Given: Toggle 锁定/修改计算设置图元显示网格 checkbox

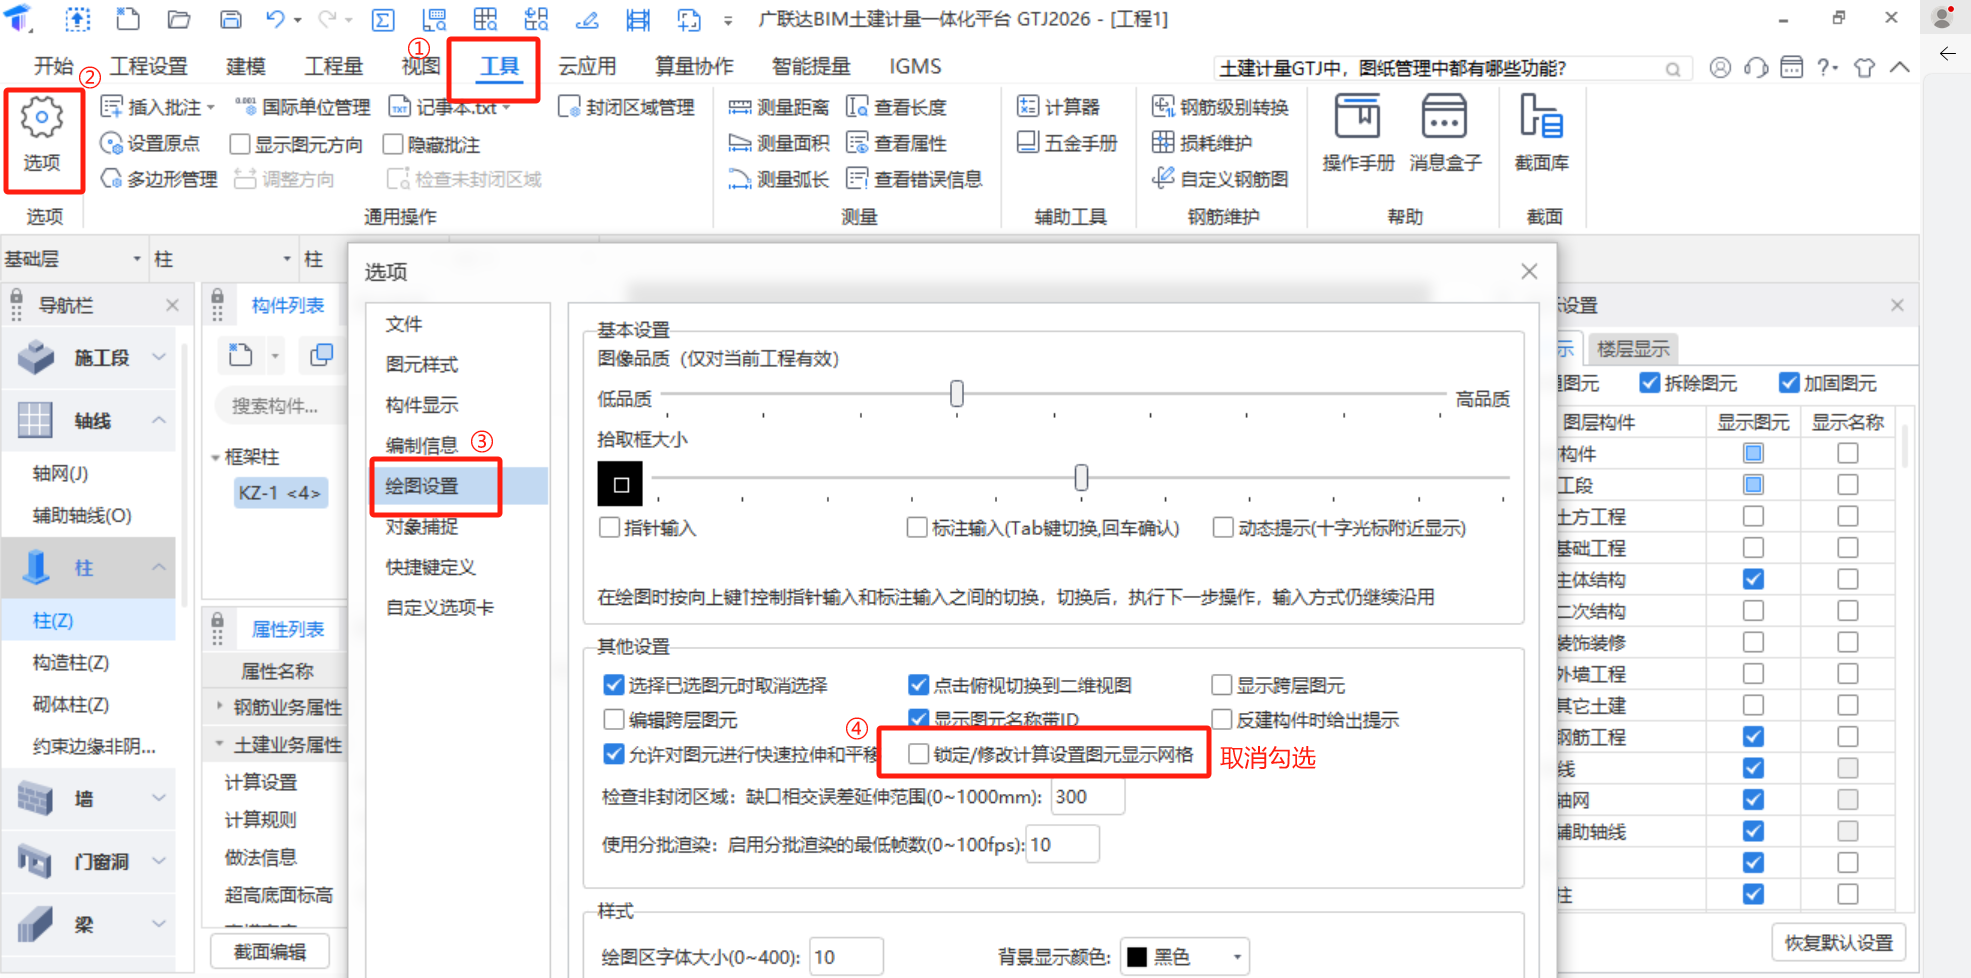Looking at the screenshot, I should 918,754.
